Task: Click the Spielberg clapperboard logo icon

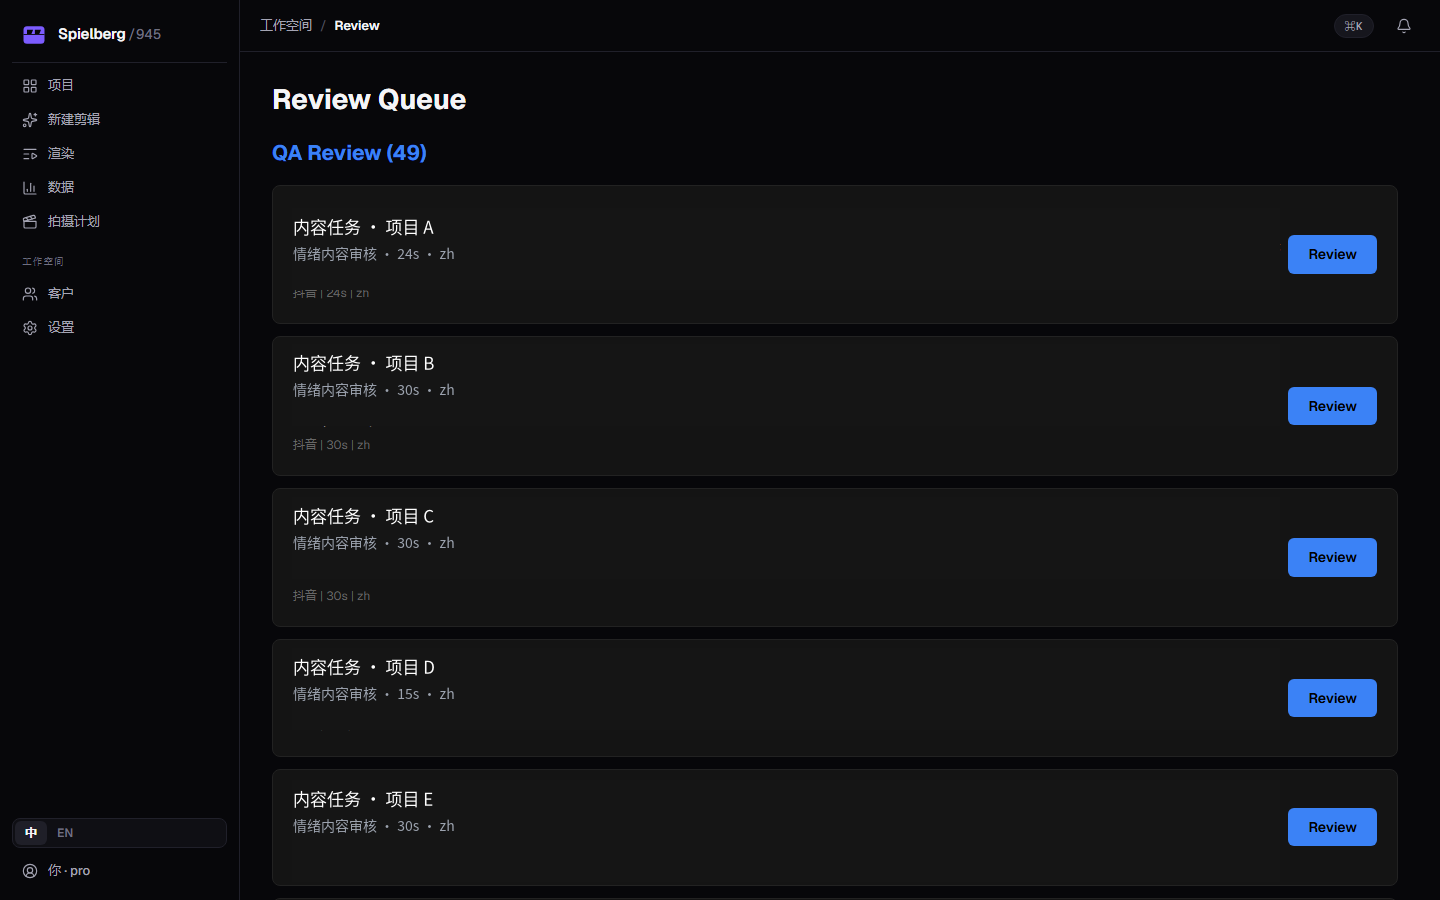Action: click(34, 35)
